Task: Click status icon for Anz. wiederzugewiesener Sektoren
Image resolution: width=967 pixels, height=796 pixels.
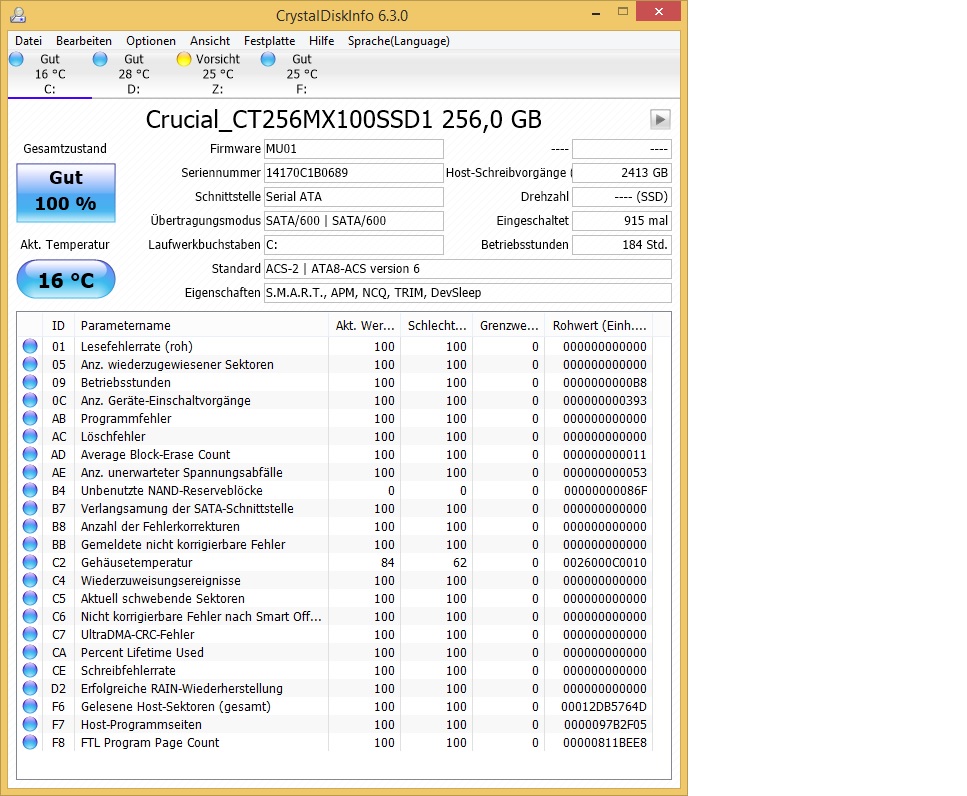Action: tap(30, 364)
